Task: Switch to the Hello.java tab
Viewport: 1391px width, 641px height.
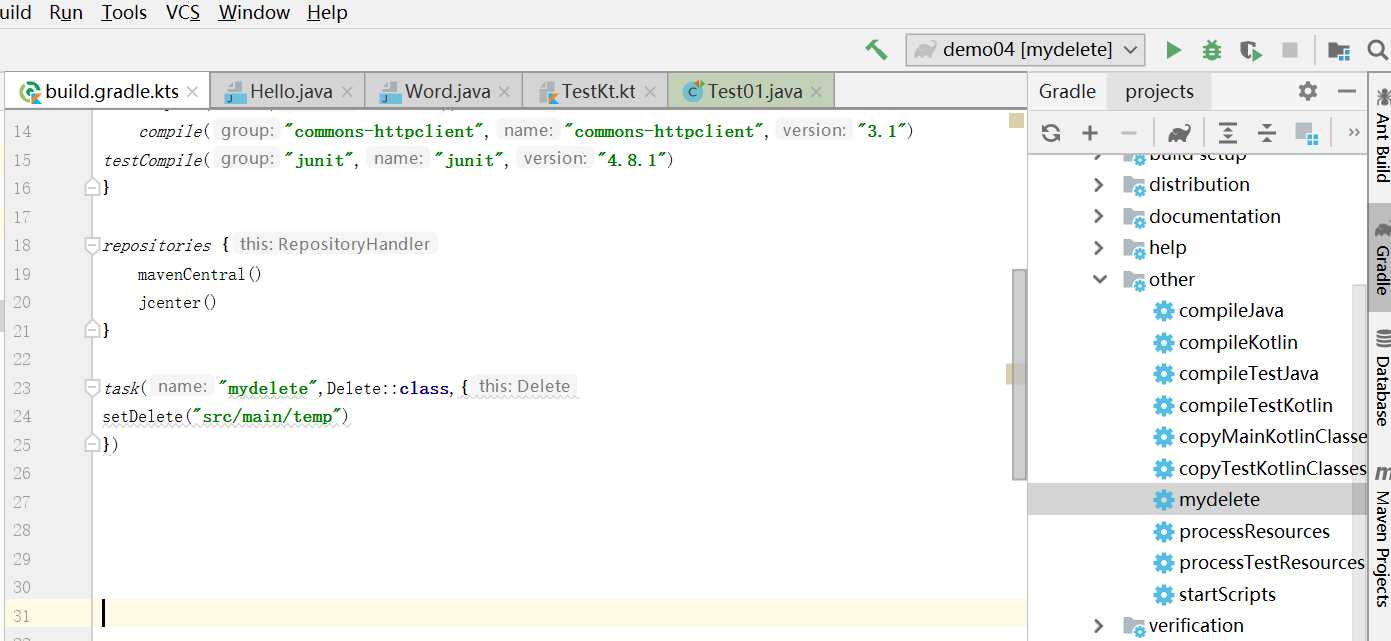Action: (x=290, y=92)
